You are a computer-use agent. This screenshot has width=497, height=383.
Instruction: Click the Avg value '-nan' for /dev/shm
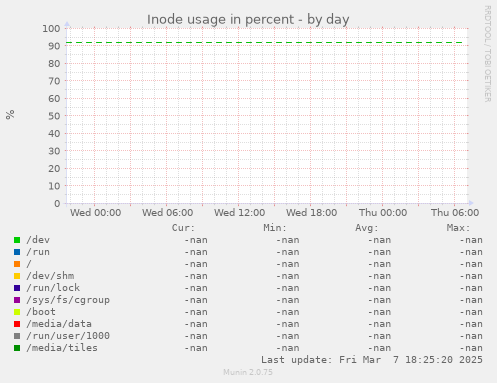click(x=379, y=276)
